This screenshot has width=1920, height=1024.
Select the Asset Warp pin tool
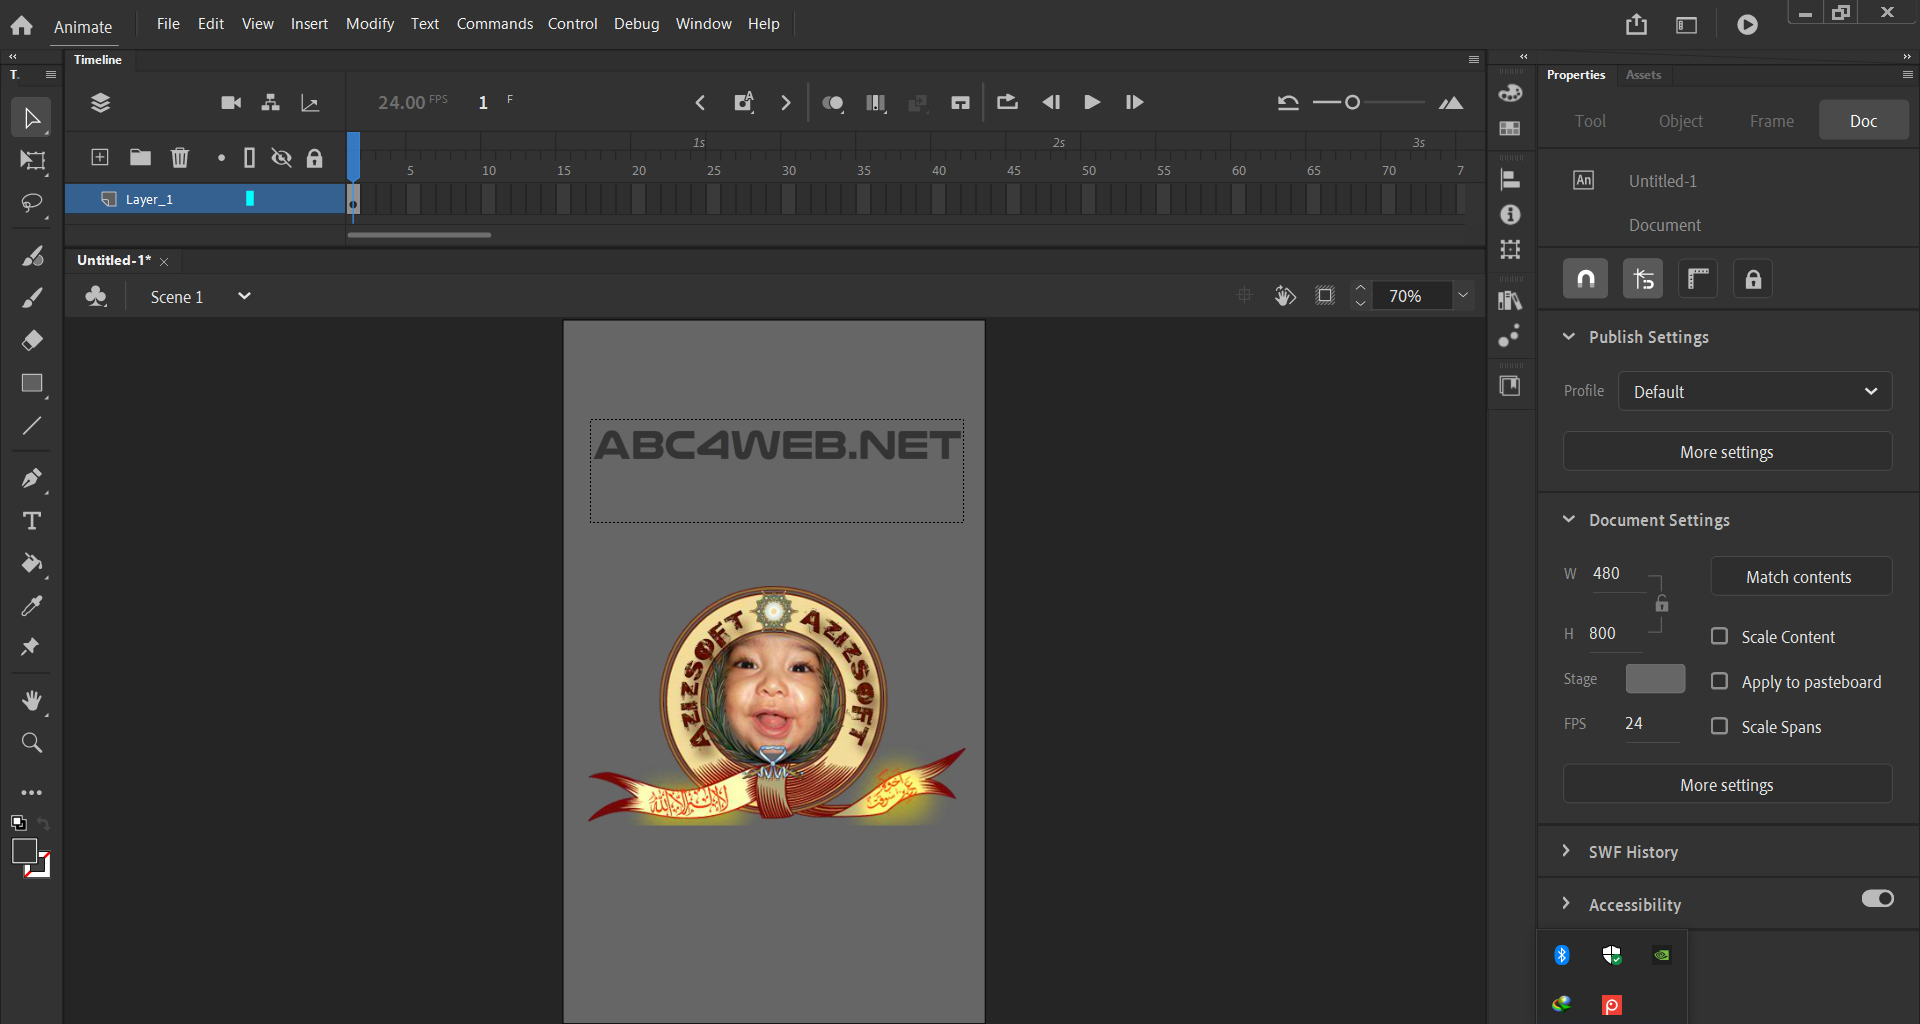tap(30, 647)
